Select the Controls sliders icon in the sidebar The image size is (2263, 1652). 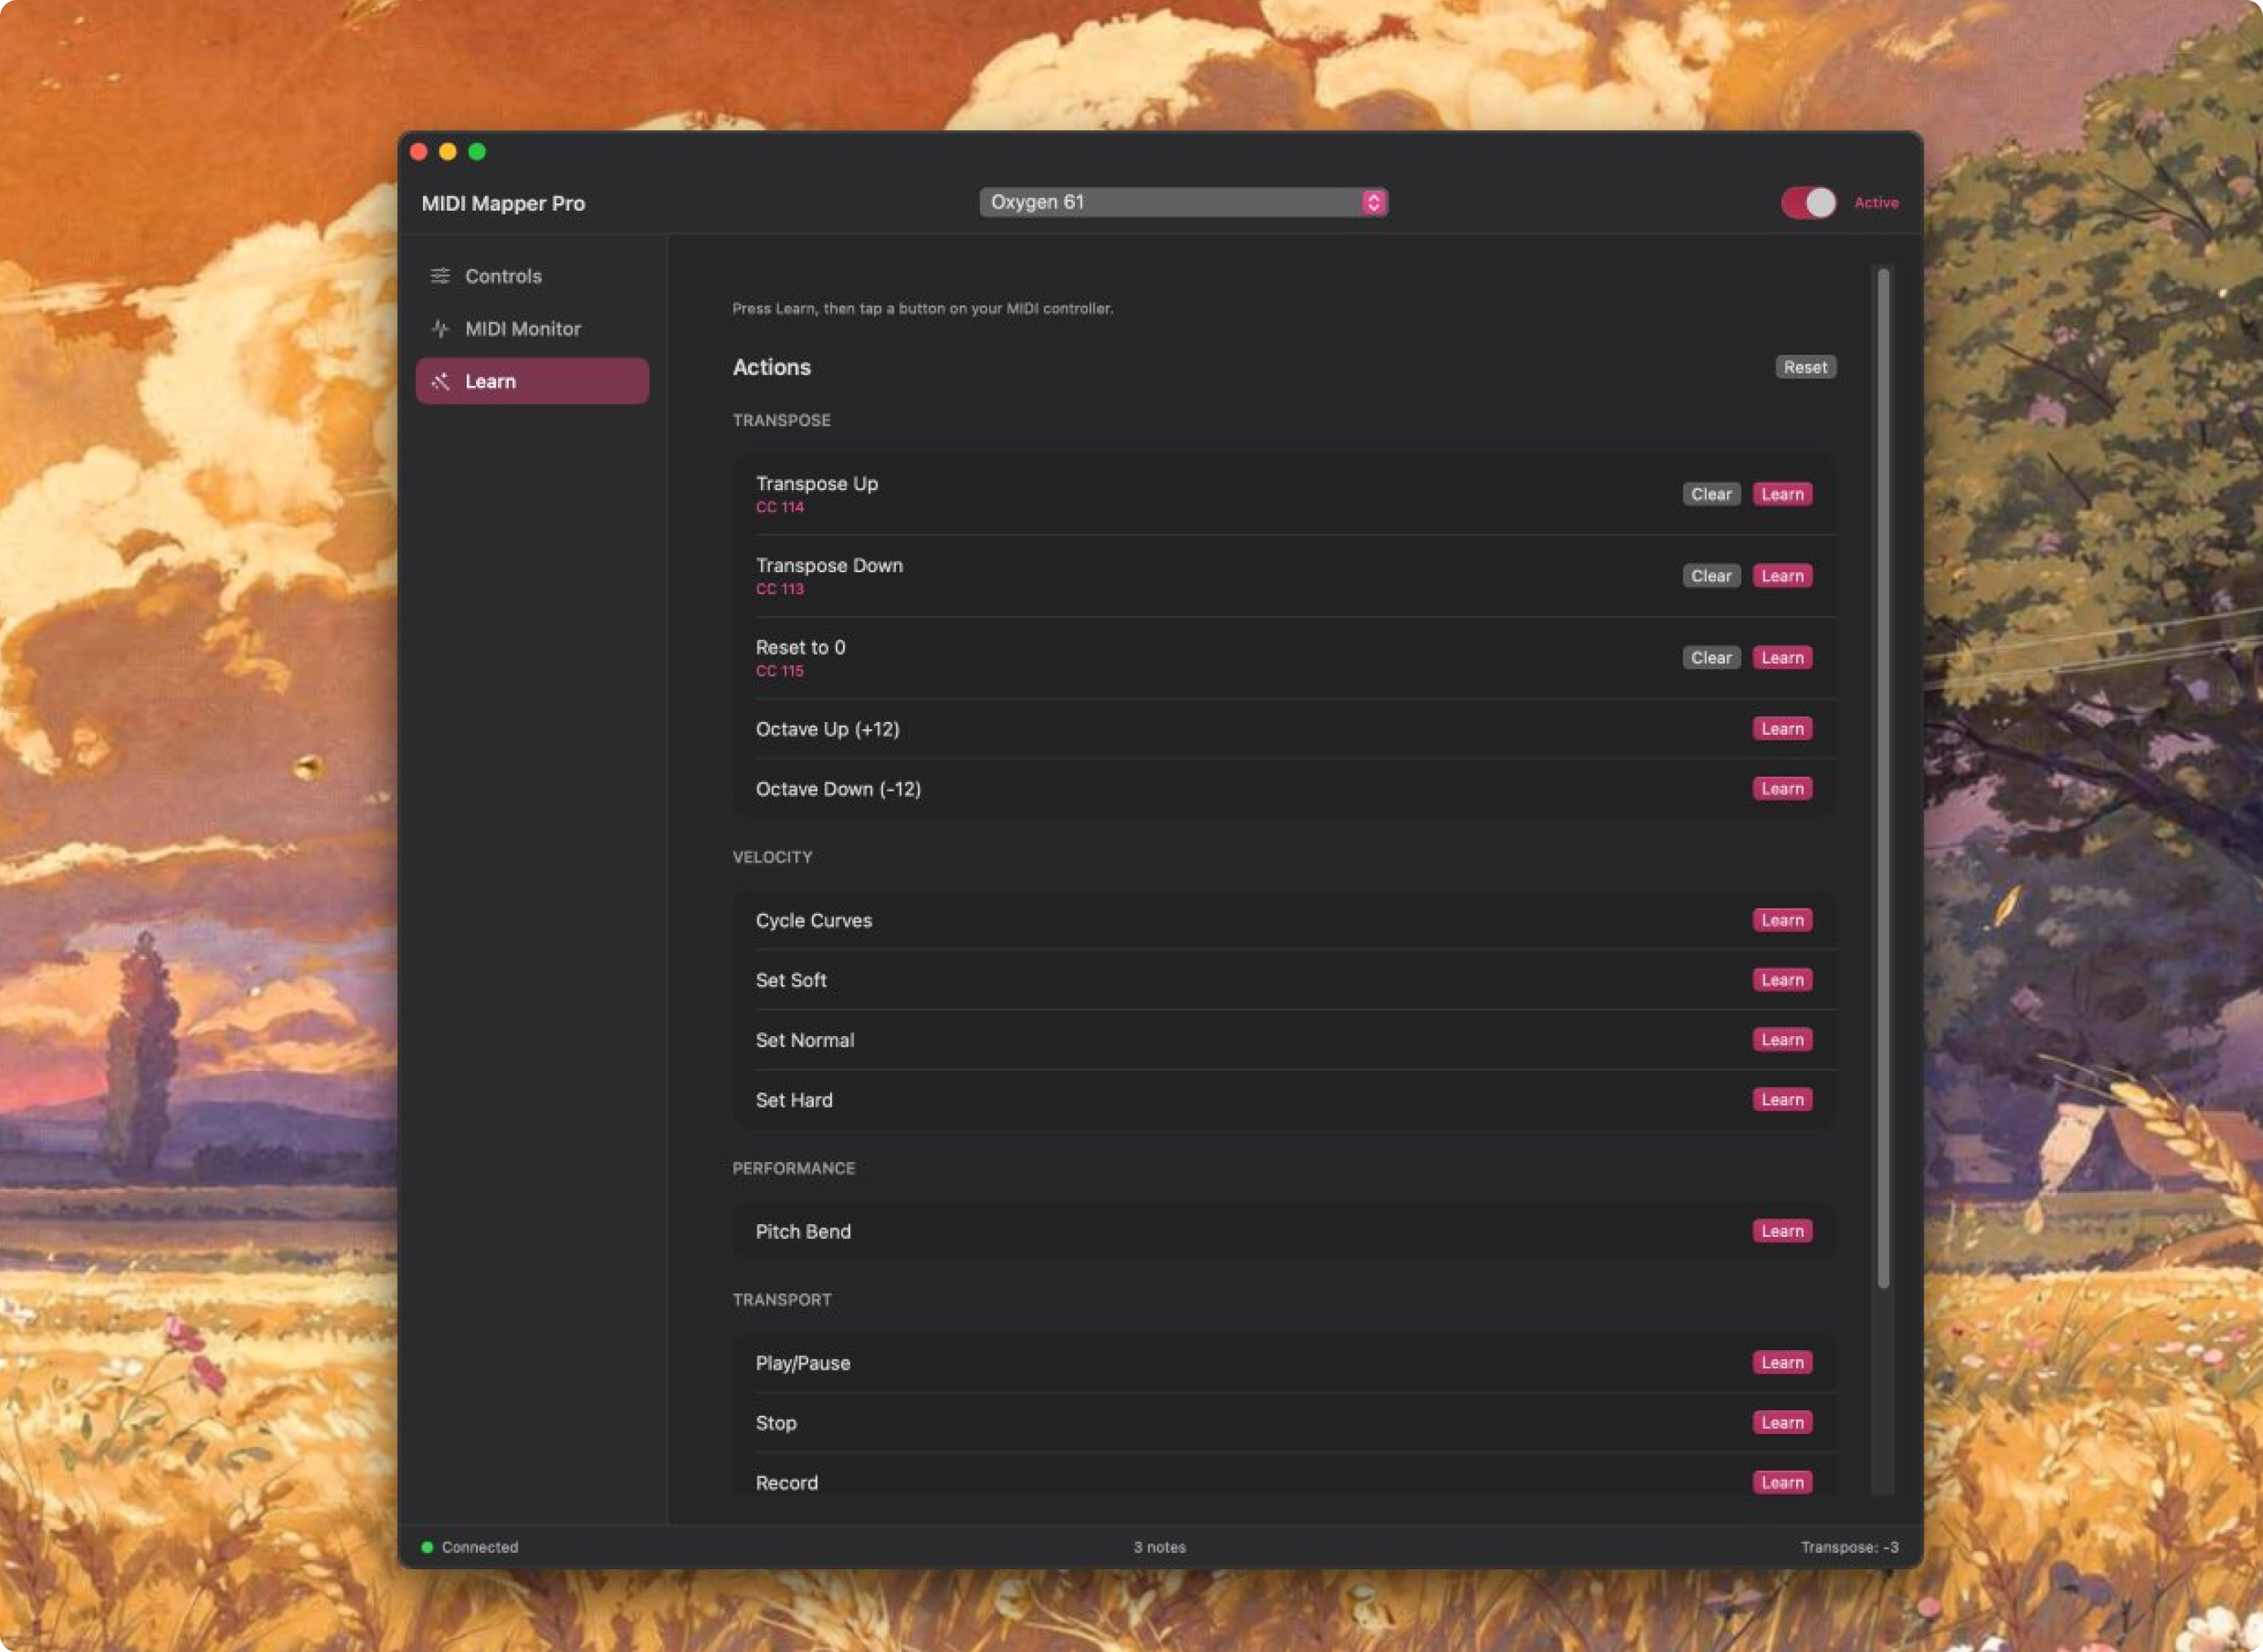coord(441,276)
